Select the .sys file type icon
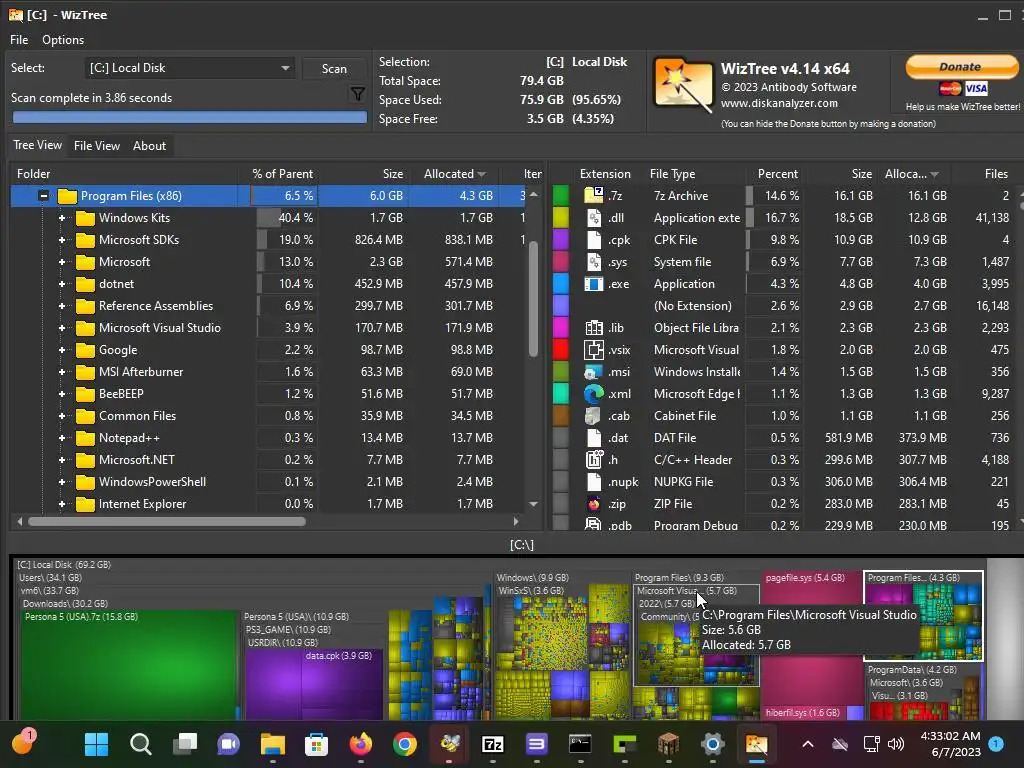 click(594, 262)
